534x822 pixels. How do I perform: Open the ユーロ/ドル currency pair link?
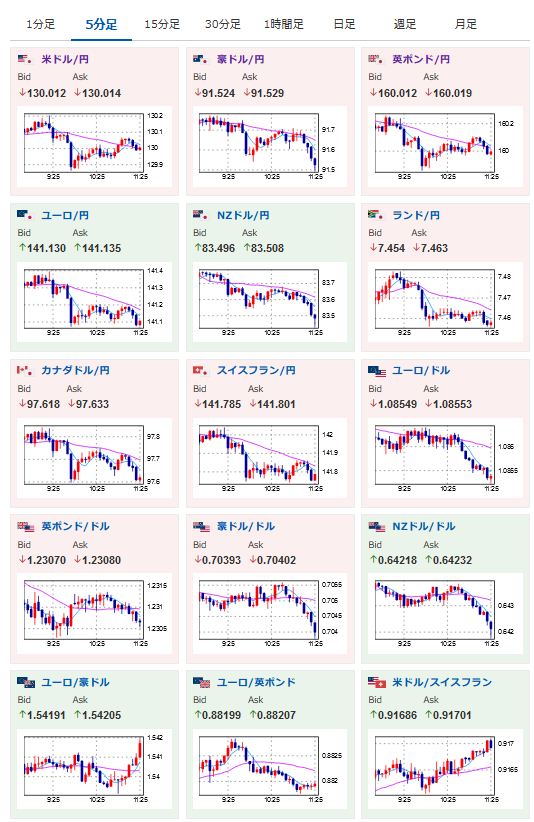point(421,371)
